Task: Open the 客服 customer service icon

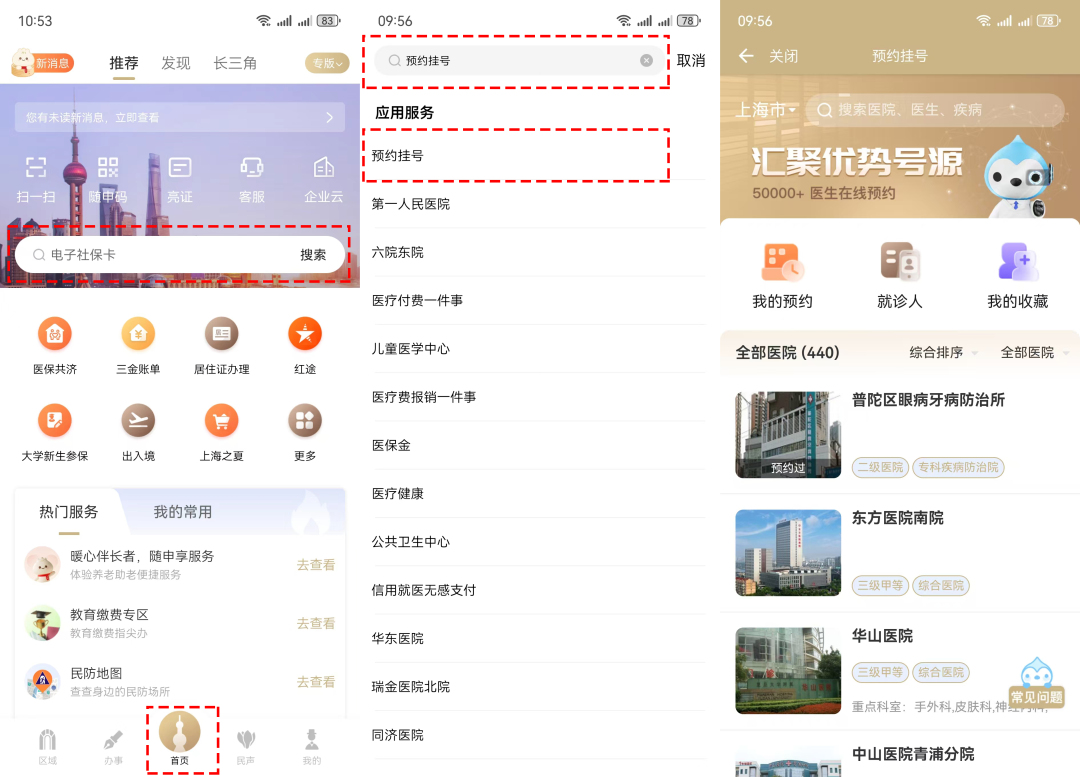Action: tap(251, 167)
